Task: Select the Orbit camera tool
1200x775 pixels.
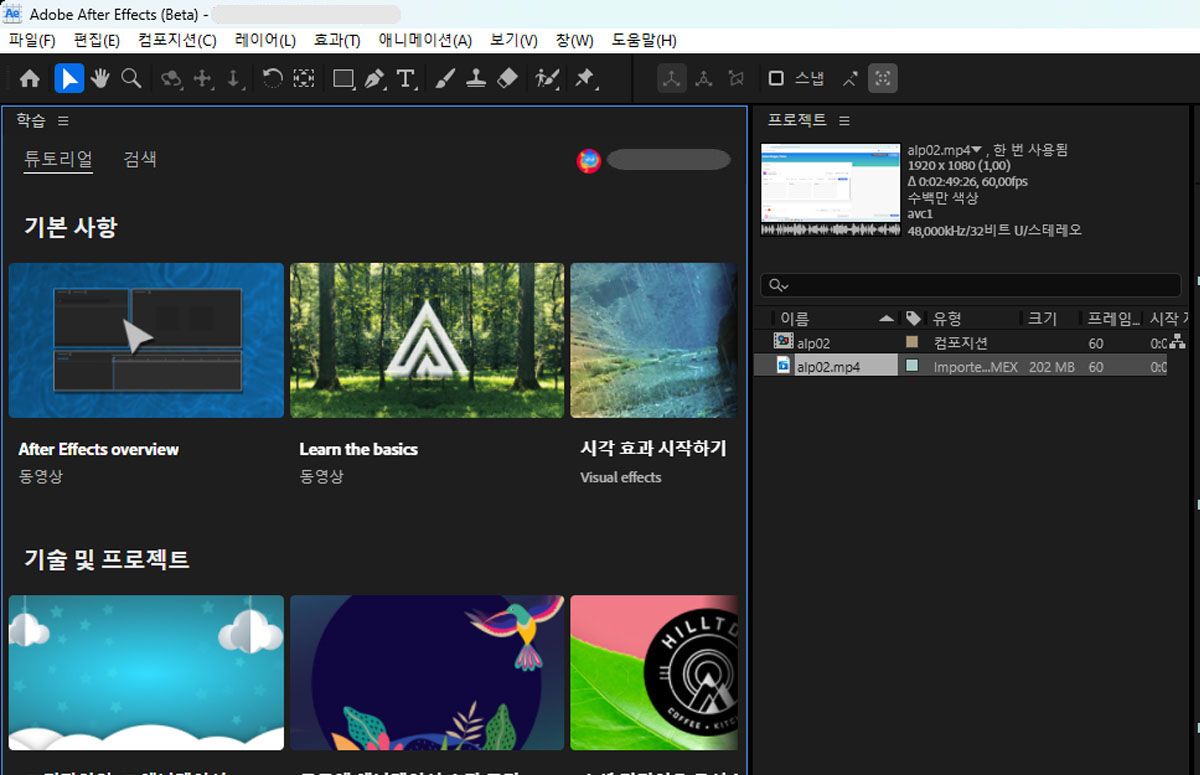Action: click(x=172, y=78)
